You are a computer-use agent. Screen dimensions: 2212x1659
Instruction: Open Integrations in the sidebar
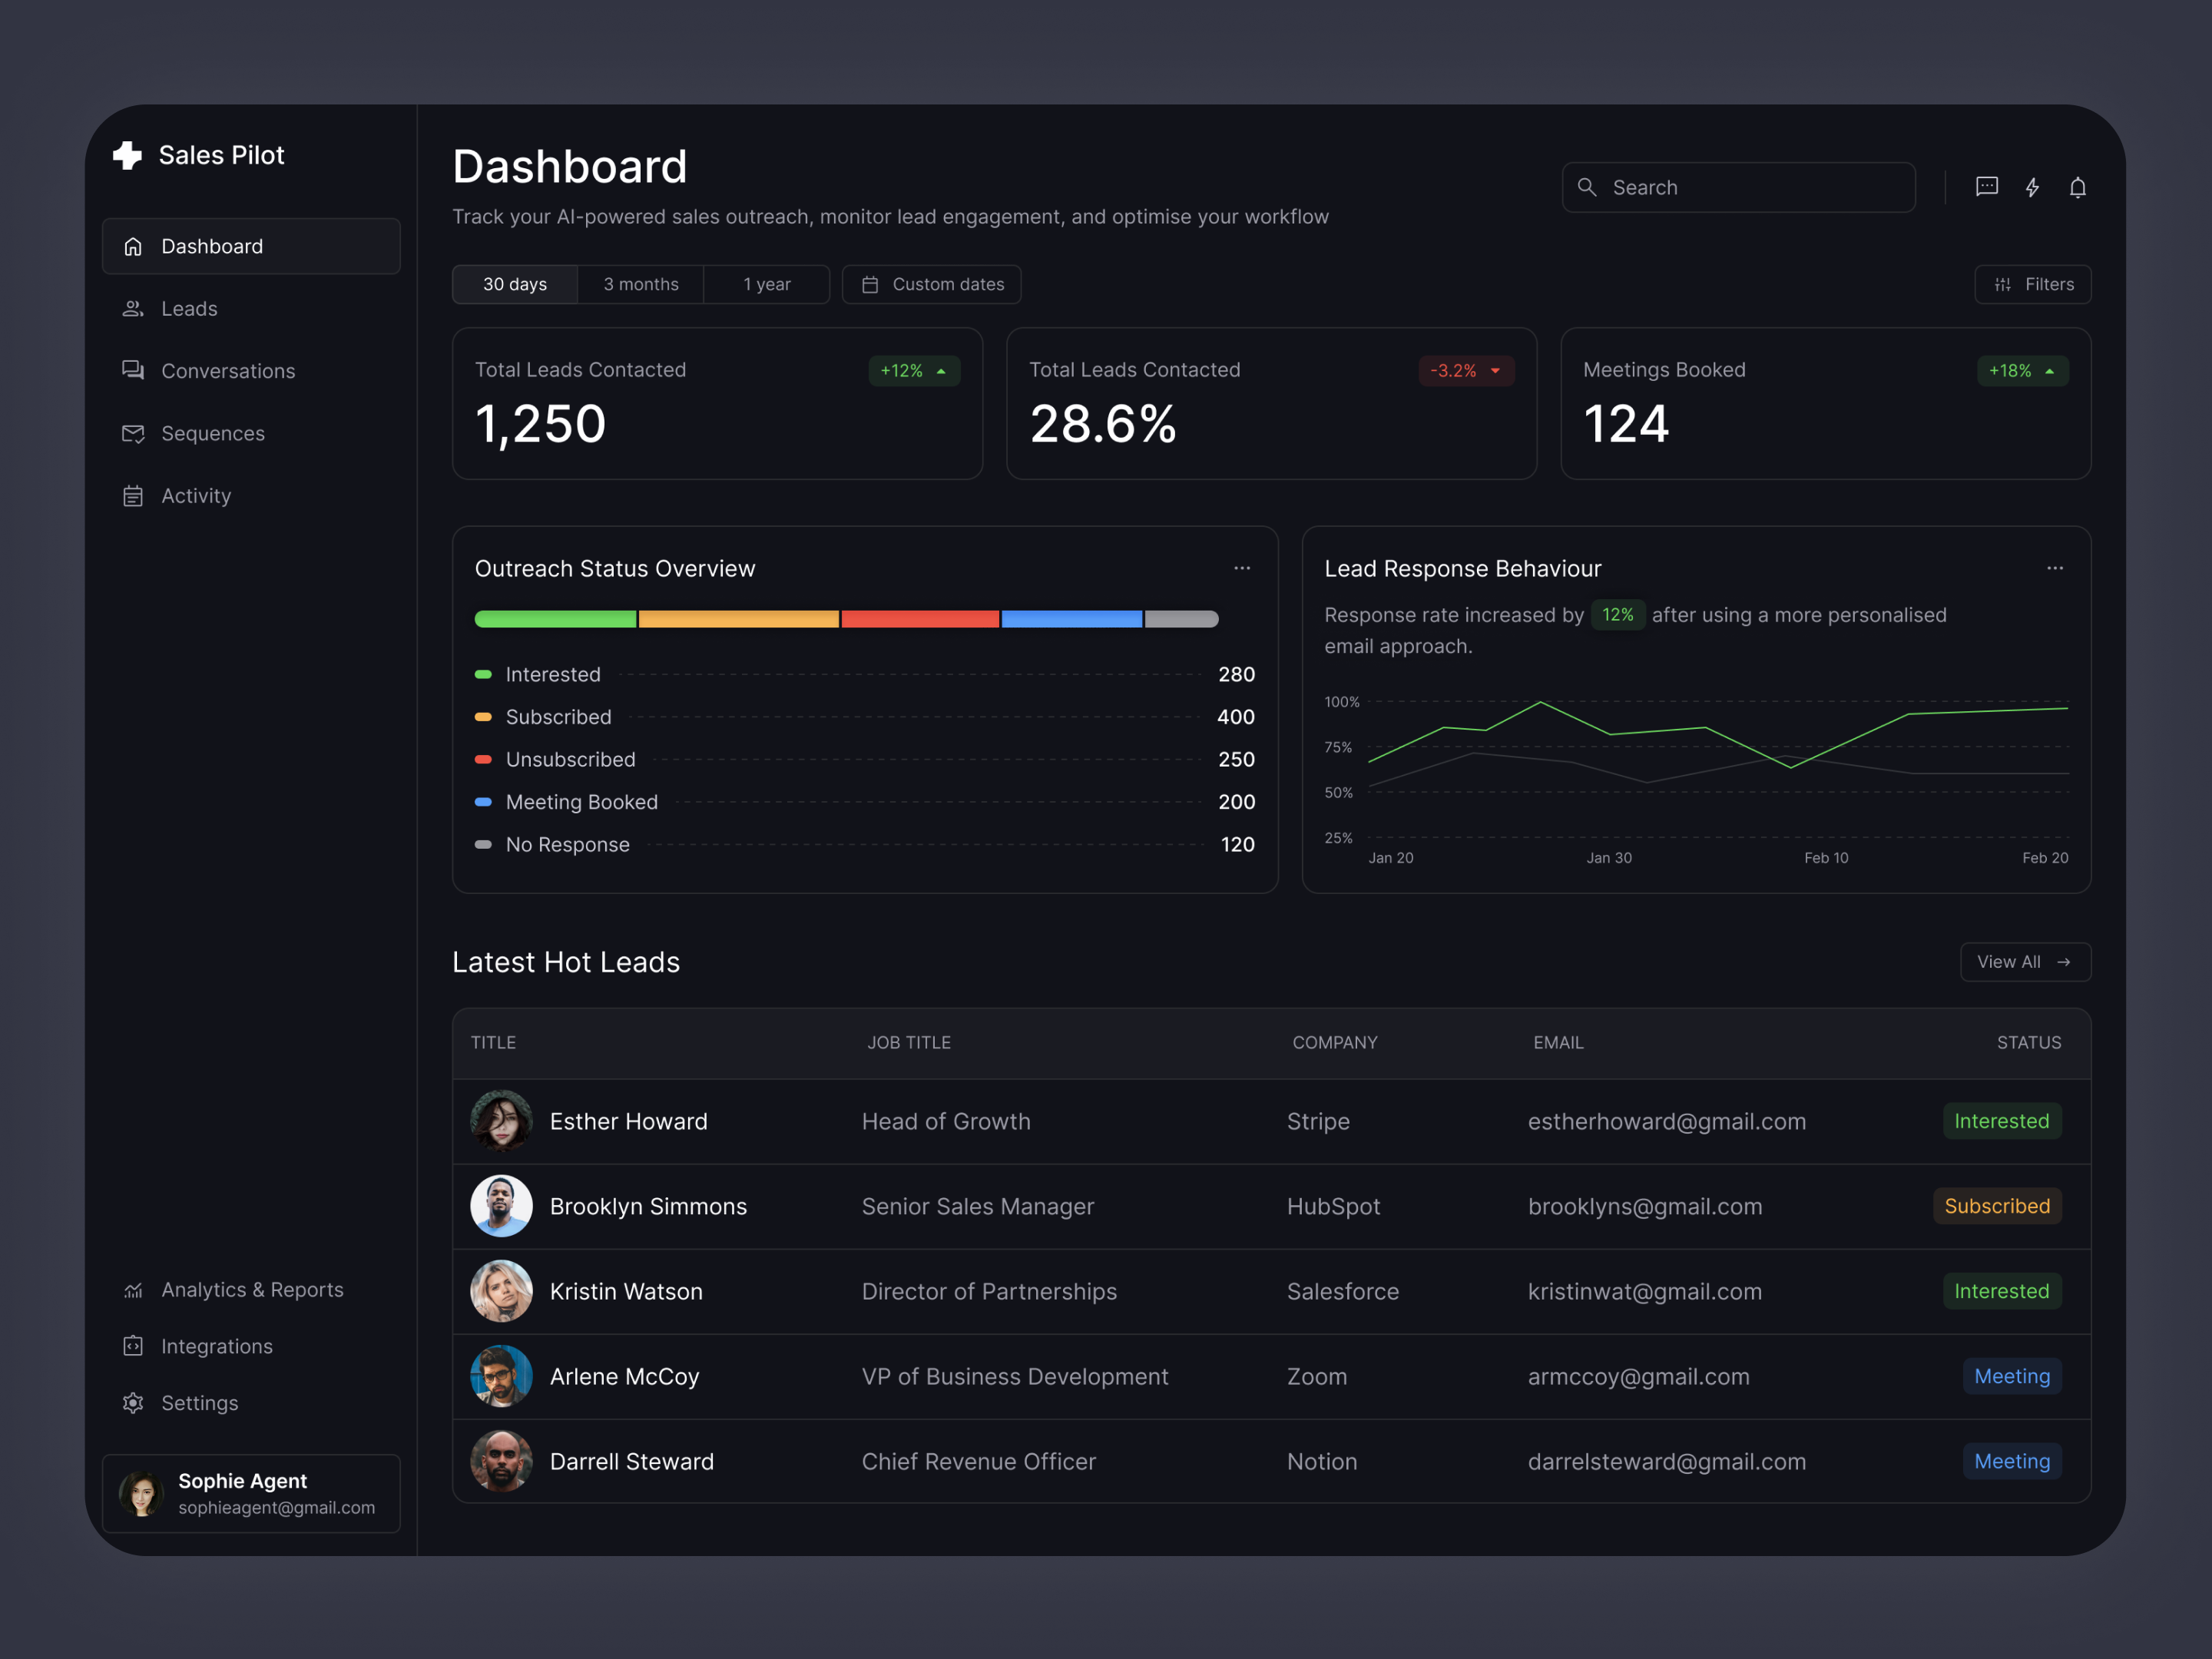point(216,1346)
